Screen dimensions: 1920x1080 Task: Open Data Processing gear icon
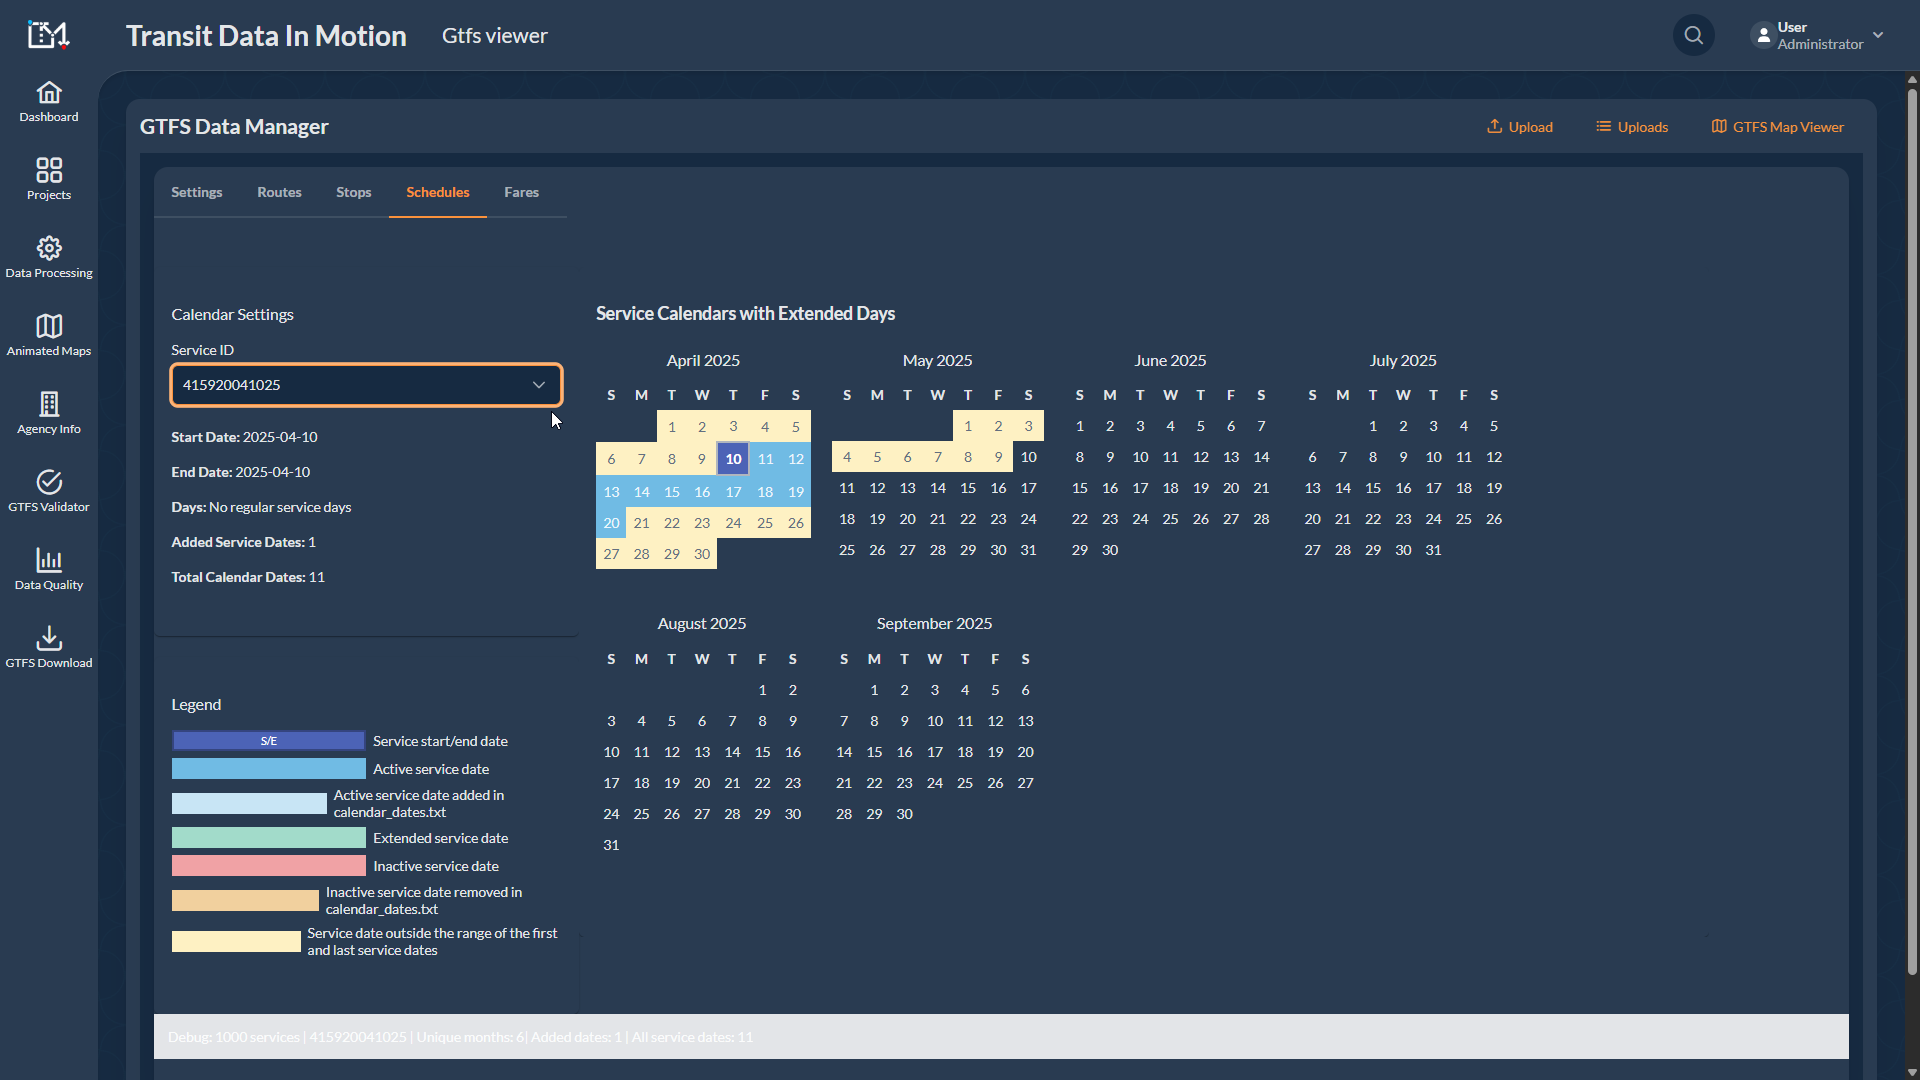49,248
